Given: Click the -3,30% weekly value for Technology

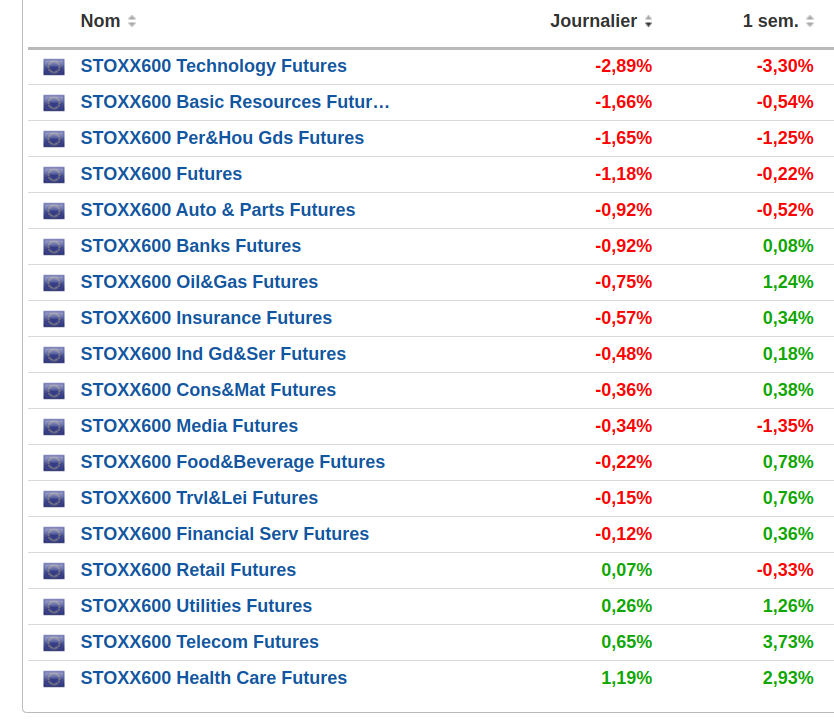Looking at the screenshot, I should (x=785, y=66).
